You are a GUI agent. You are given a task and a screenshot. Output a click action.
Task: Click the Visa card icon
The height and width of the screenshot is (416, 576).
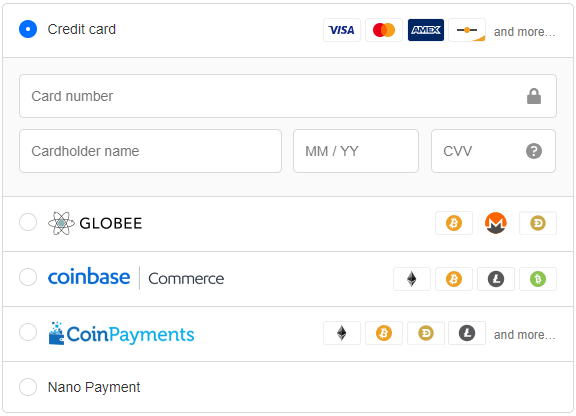[x=342, y=30]
